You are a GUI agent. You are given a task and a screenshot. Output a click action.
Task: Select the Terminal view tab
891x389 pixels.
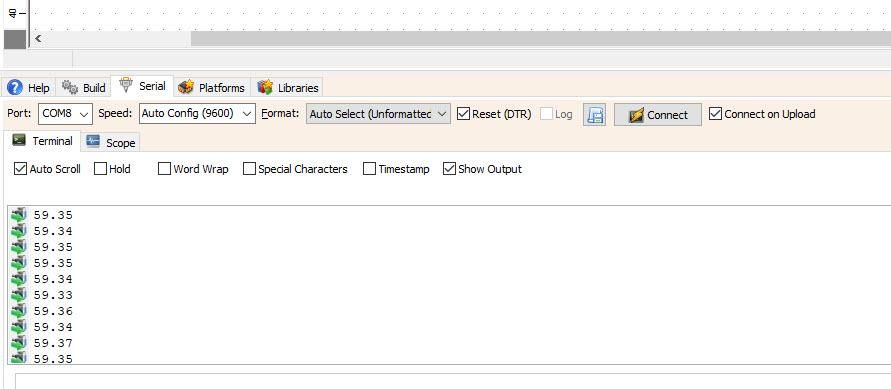click(x=42, y=141)
